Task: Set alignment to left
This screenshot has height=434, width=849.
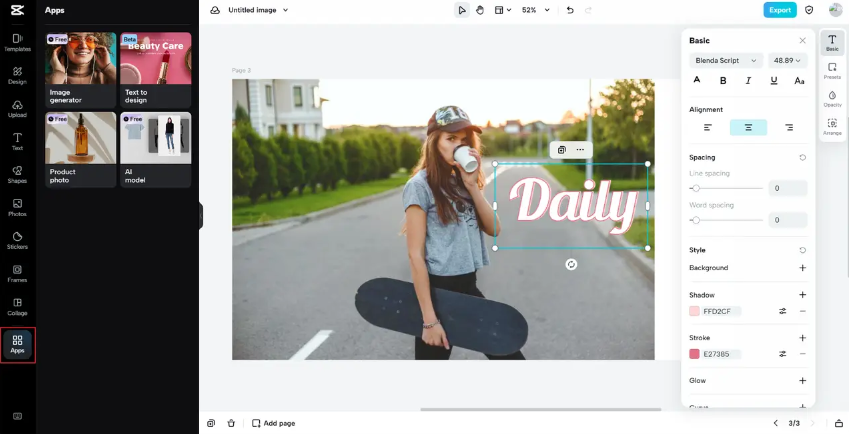Action: 708,127
